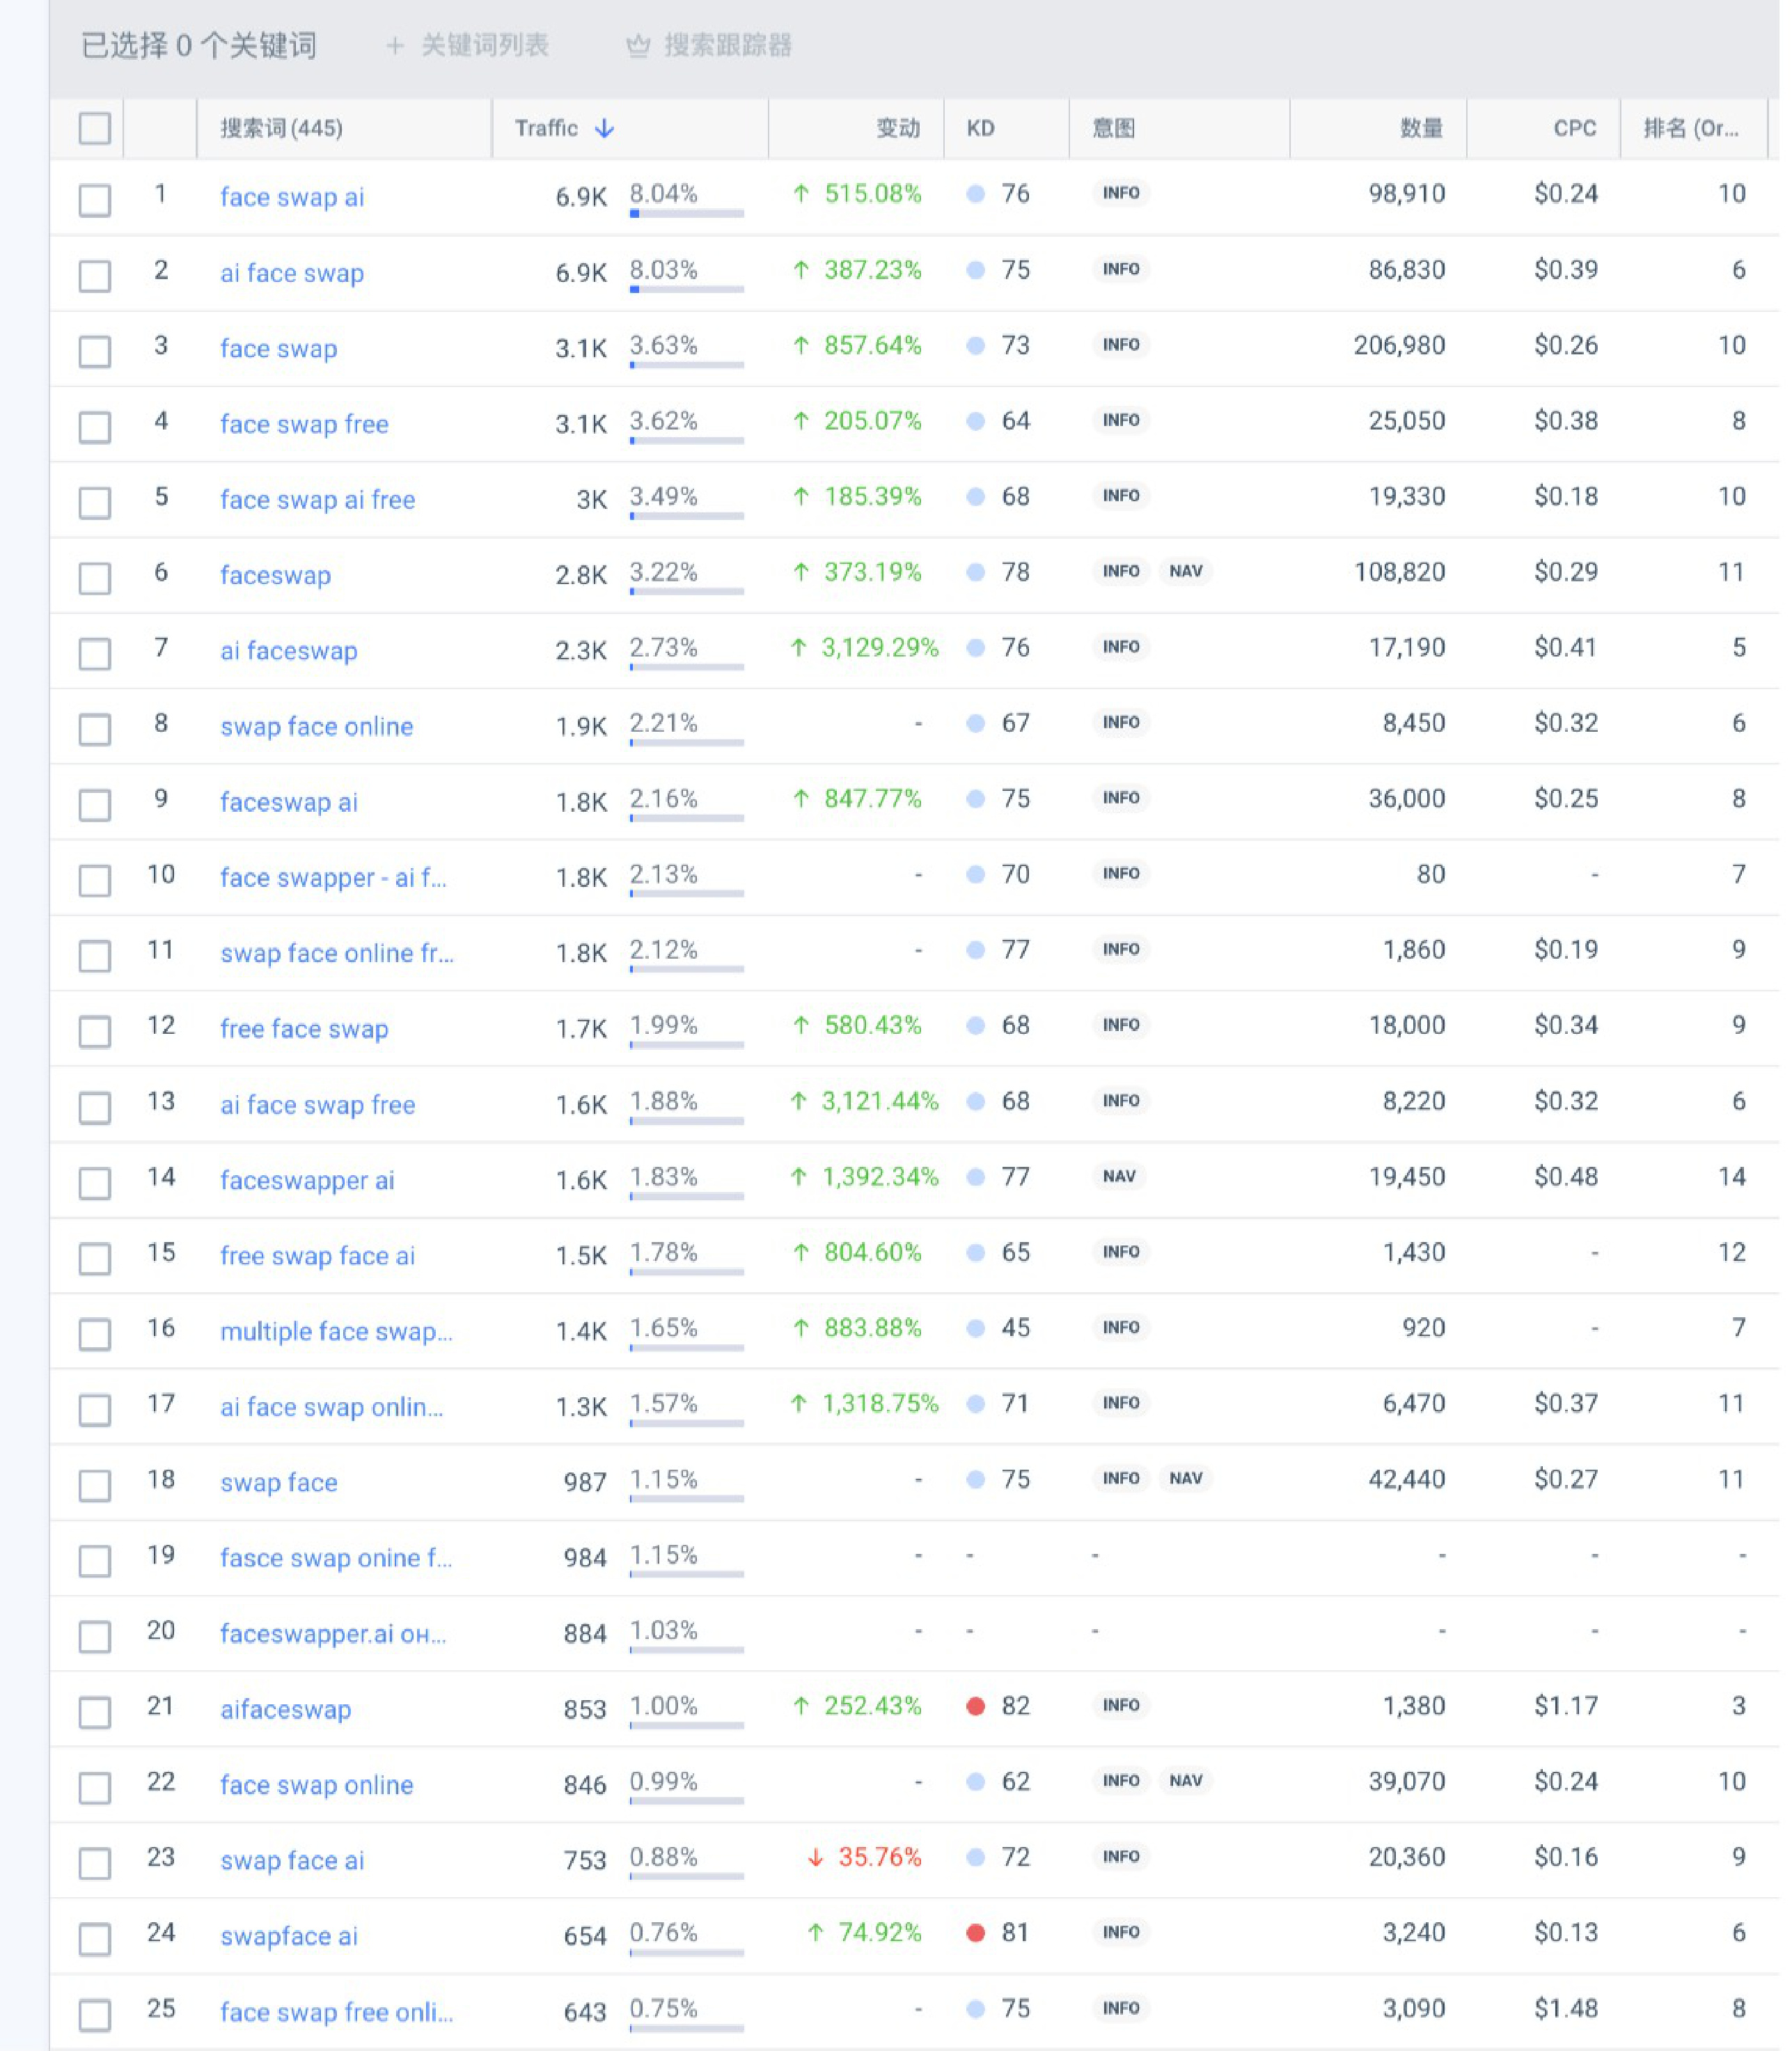1792x2051 pixels.
Task: Click the plus icon for 关键词列表
Action: point(395,46)
